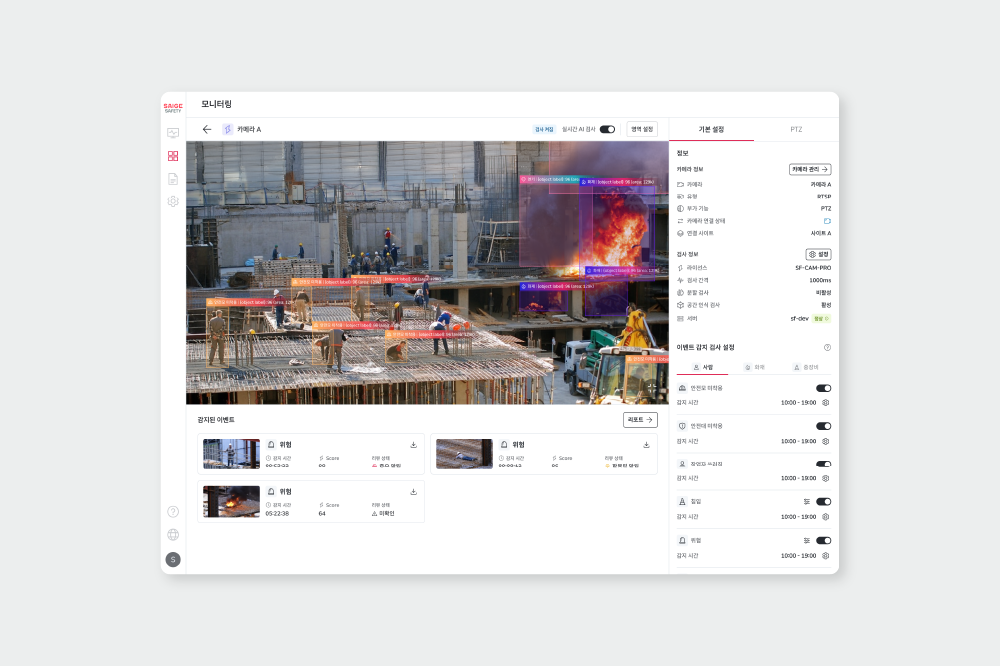Switch off the 위험 detection toggle
The height and width of the screenshot is (666, 1000).
click(823, 540)
